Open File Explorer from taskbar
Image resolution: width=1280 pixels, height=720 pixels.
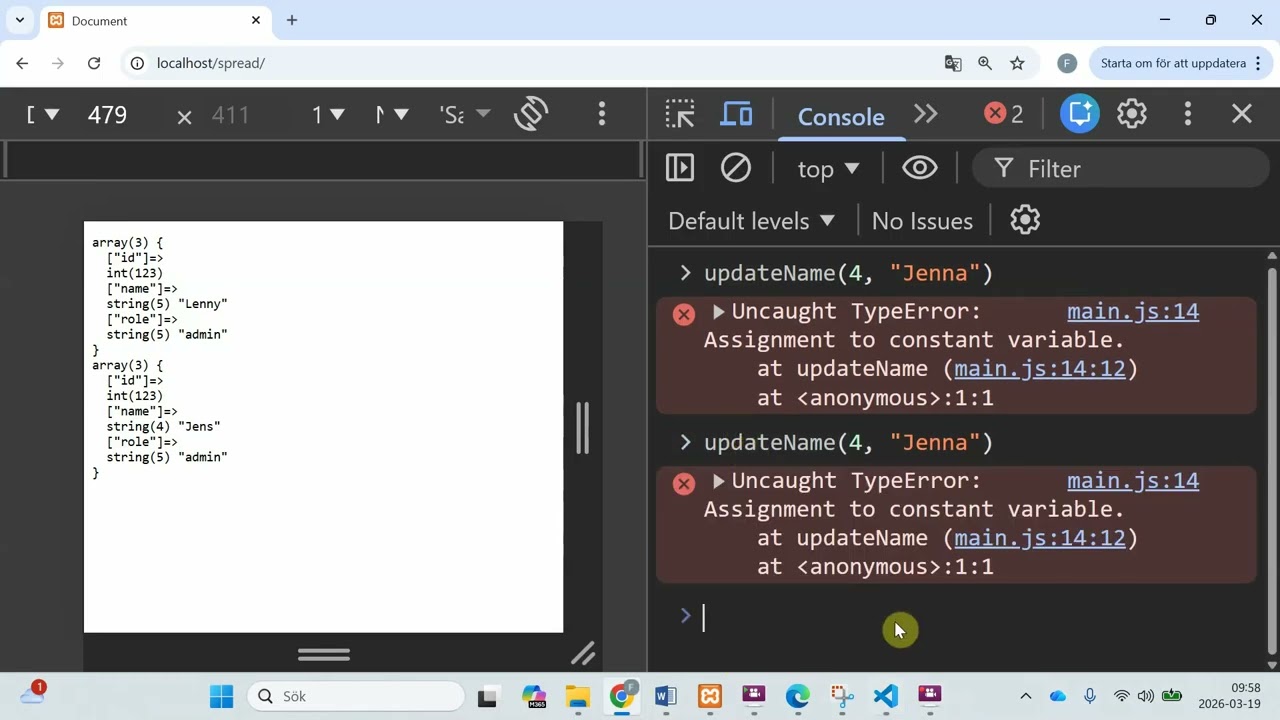tap(578, 696)
